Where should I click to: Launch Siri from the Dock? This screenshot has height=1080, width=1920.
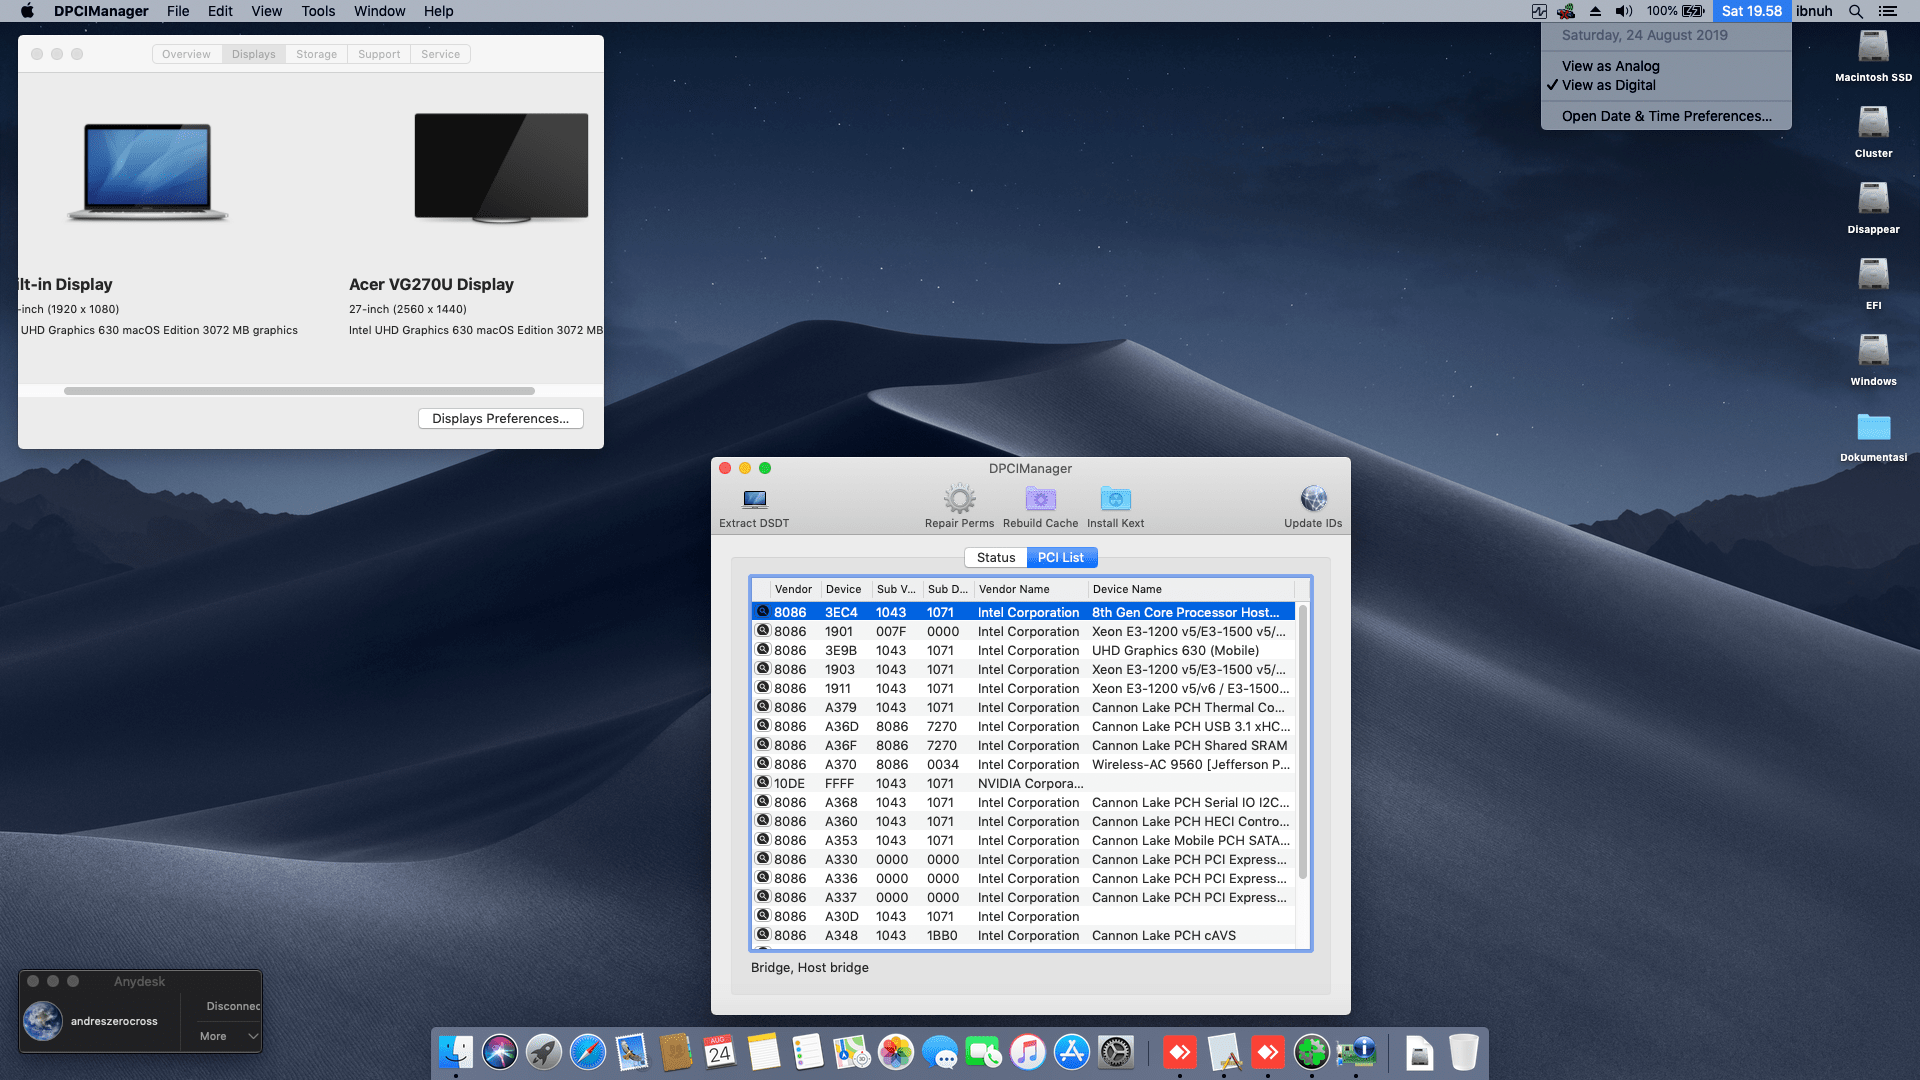point(500,1052)
